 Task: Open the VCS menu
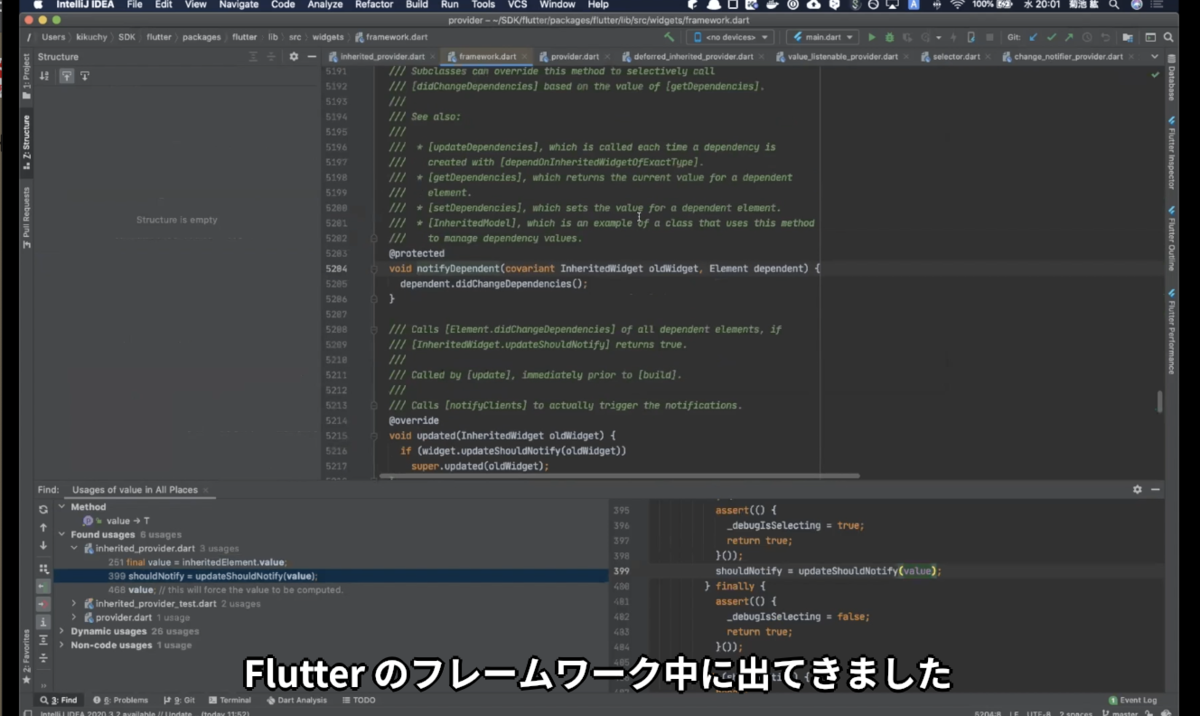pyautogui.click(x=517, y=5)
